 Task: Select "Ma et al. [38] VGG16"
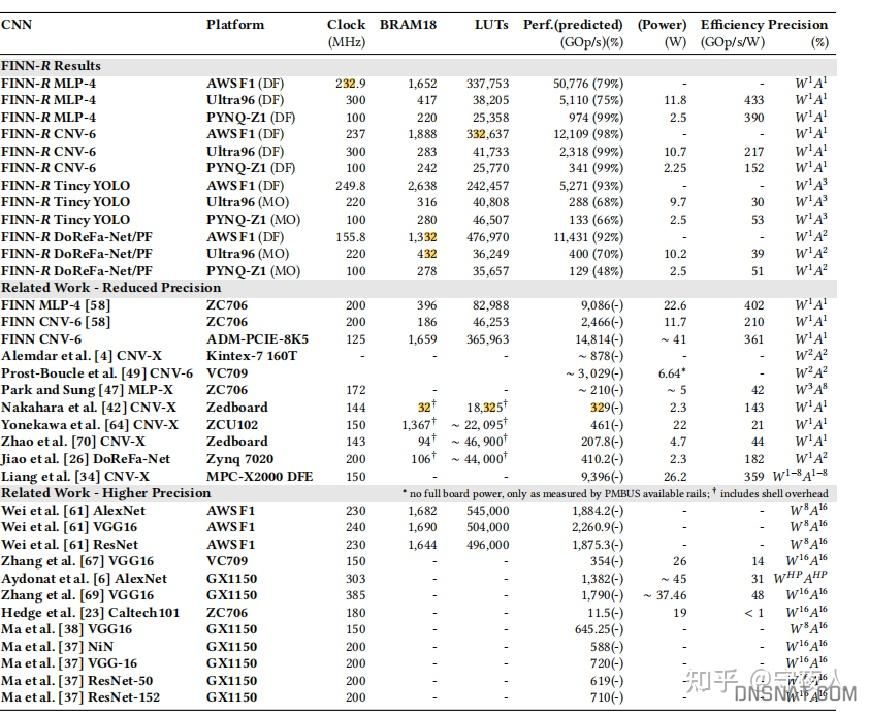pyautogui.click(x=67, y=629)
